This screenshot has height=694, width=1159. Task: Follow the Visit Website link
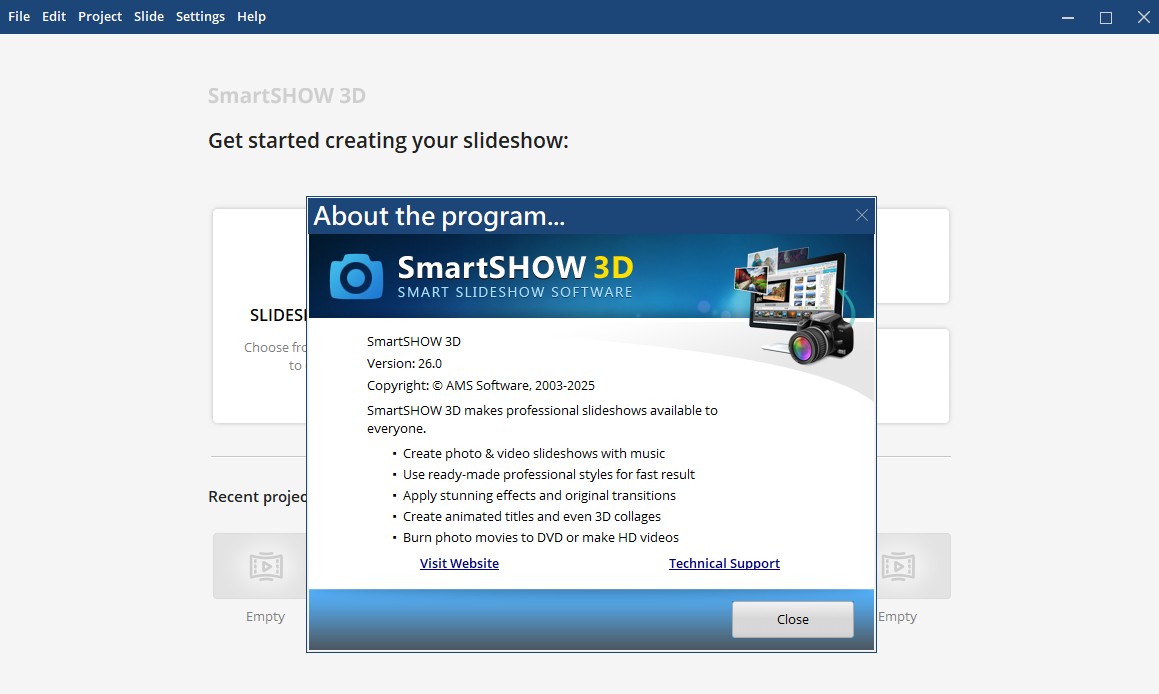[459, 564]
